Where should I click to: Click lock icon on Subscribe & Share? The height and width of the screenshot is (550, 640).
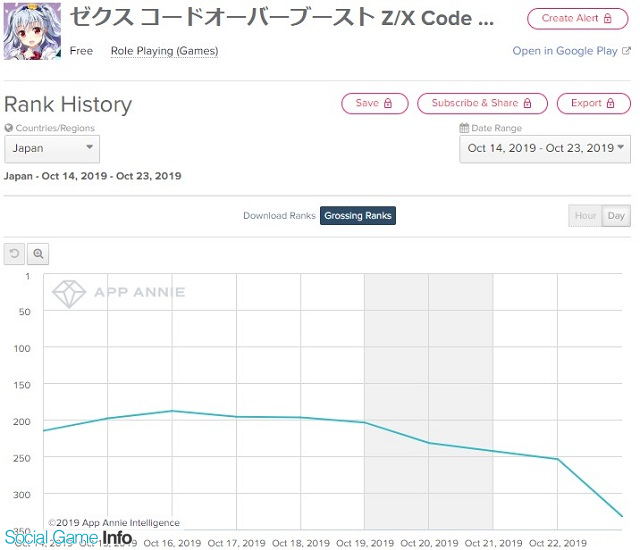[527, 103]
